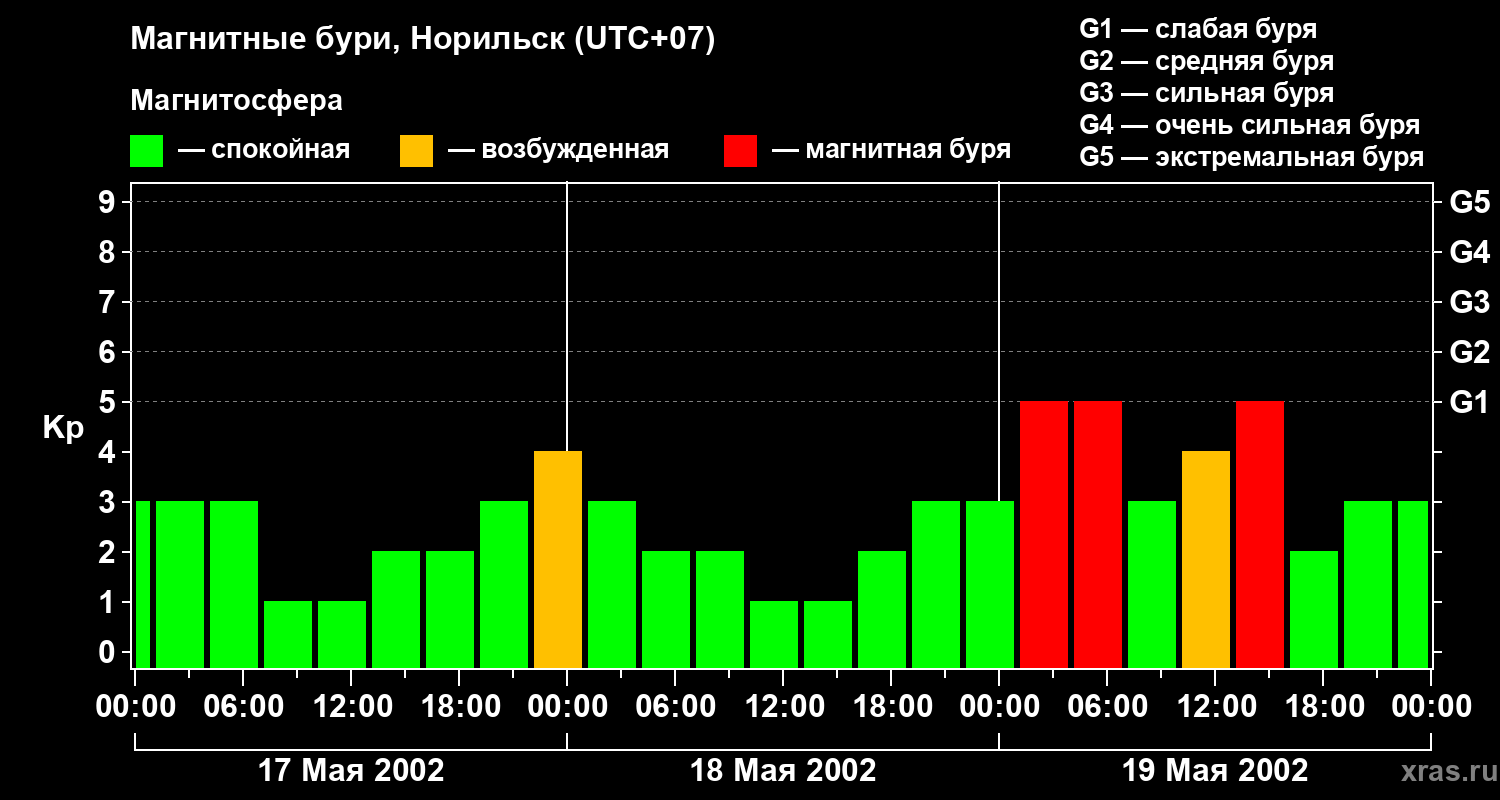
Task: Click the red 'магнитная буря' legend swatch
Action: (x=740, y=150)
